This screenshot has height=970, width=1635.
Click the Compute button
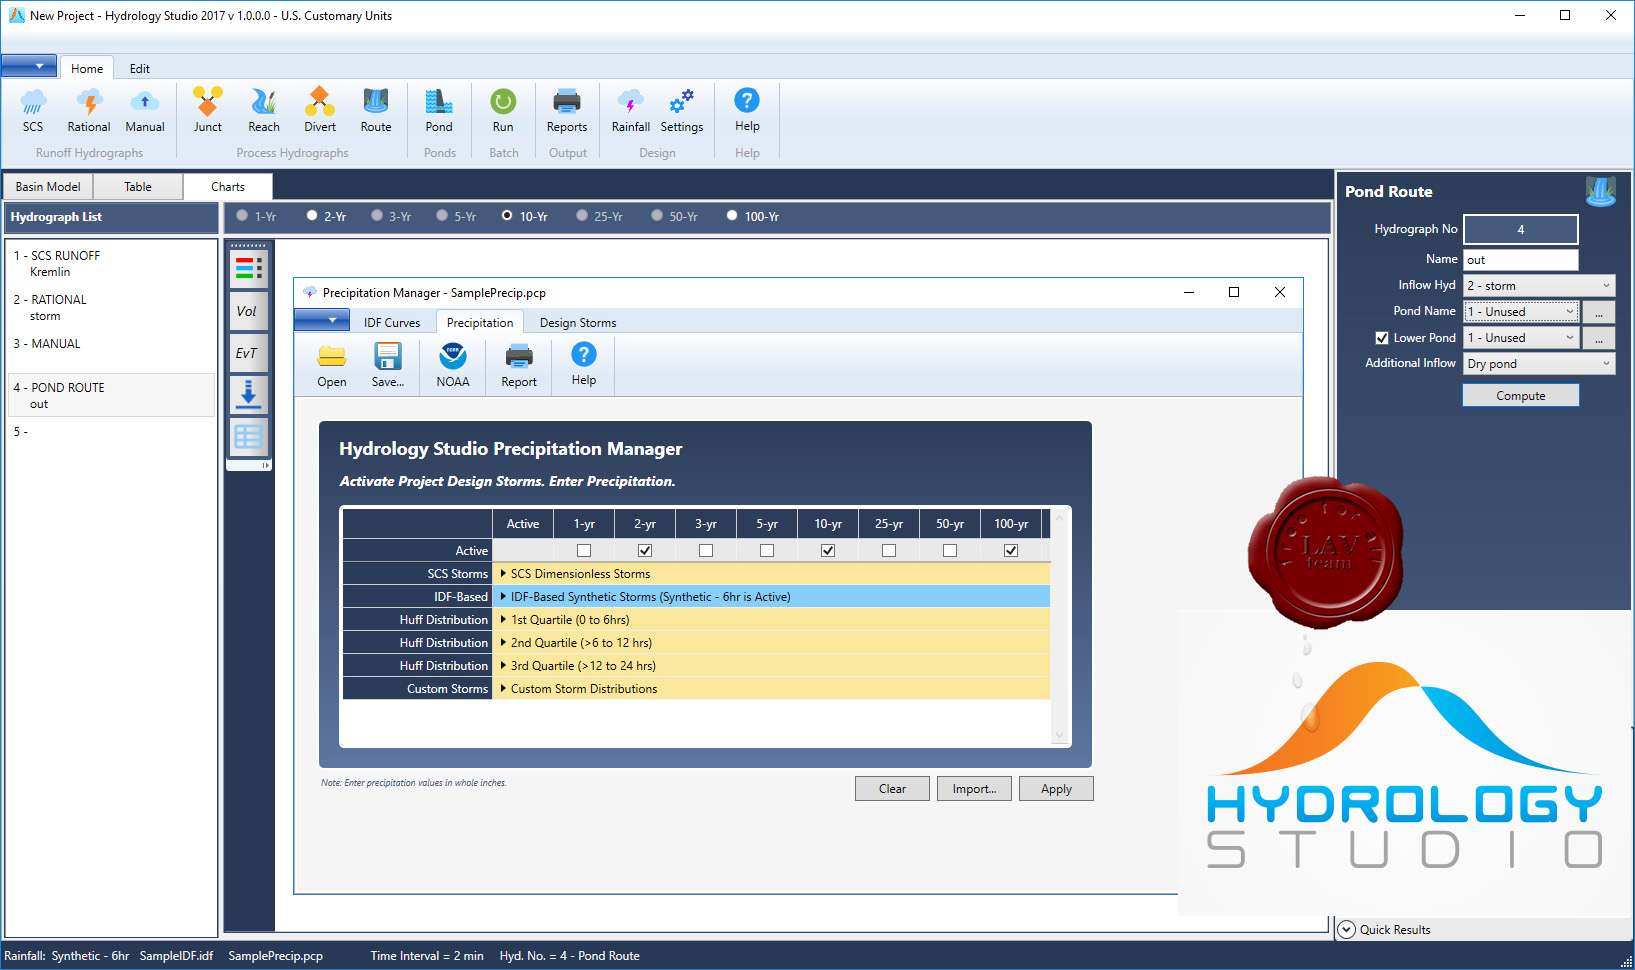click(1521, 396)
